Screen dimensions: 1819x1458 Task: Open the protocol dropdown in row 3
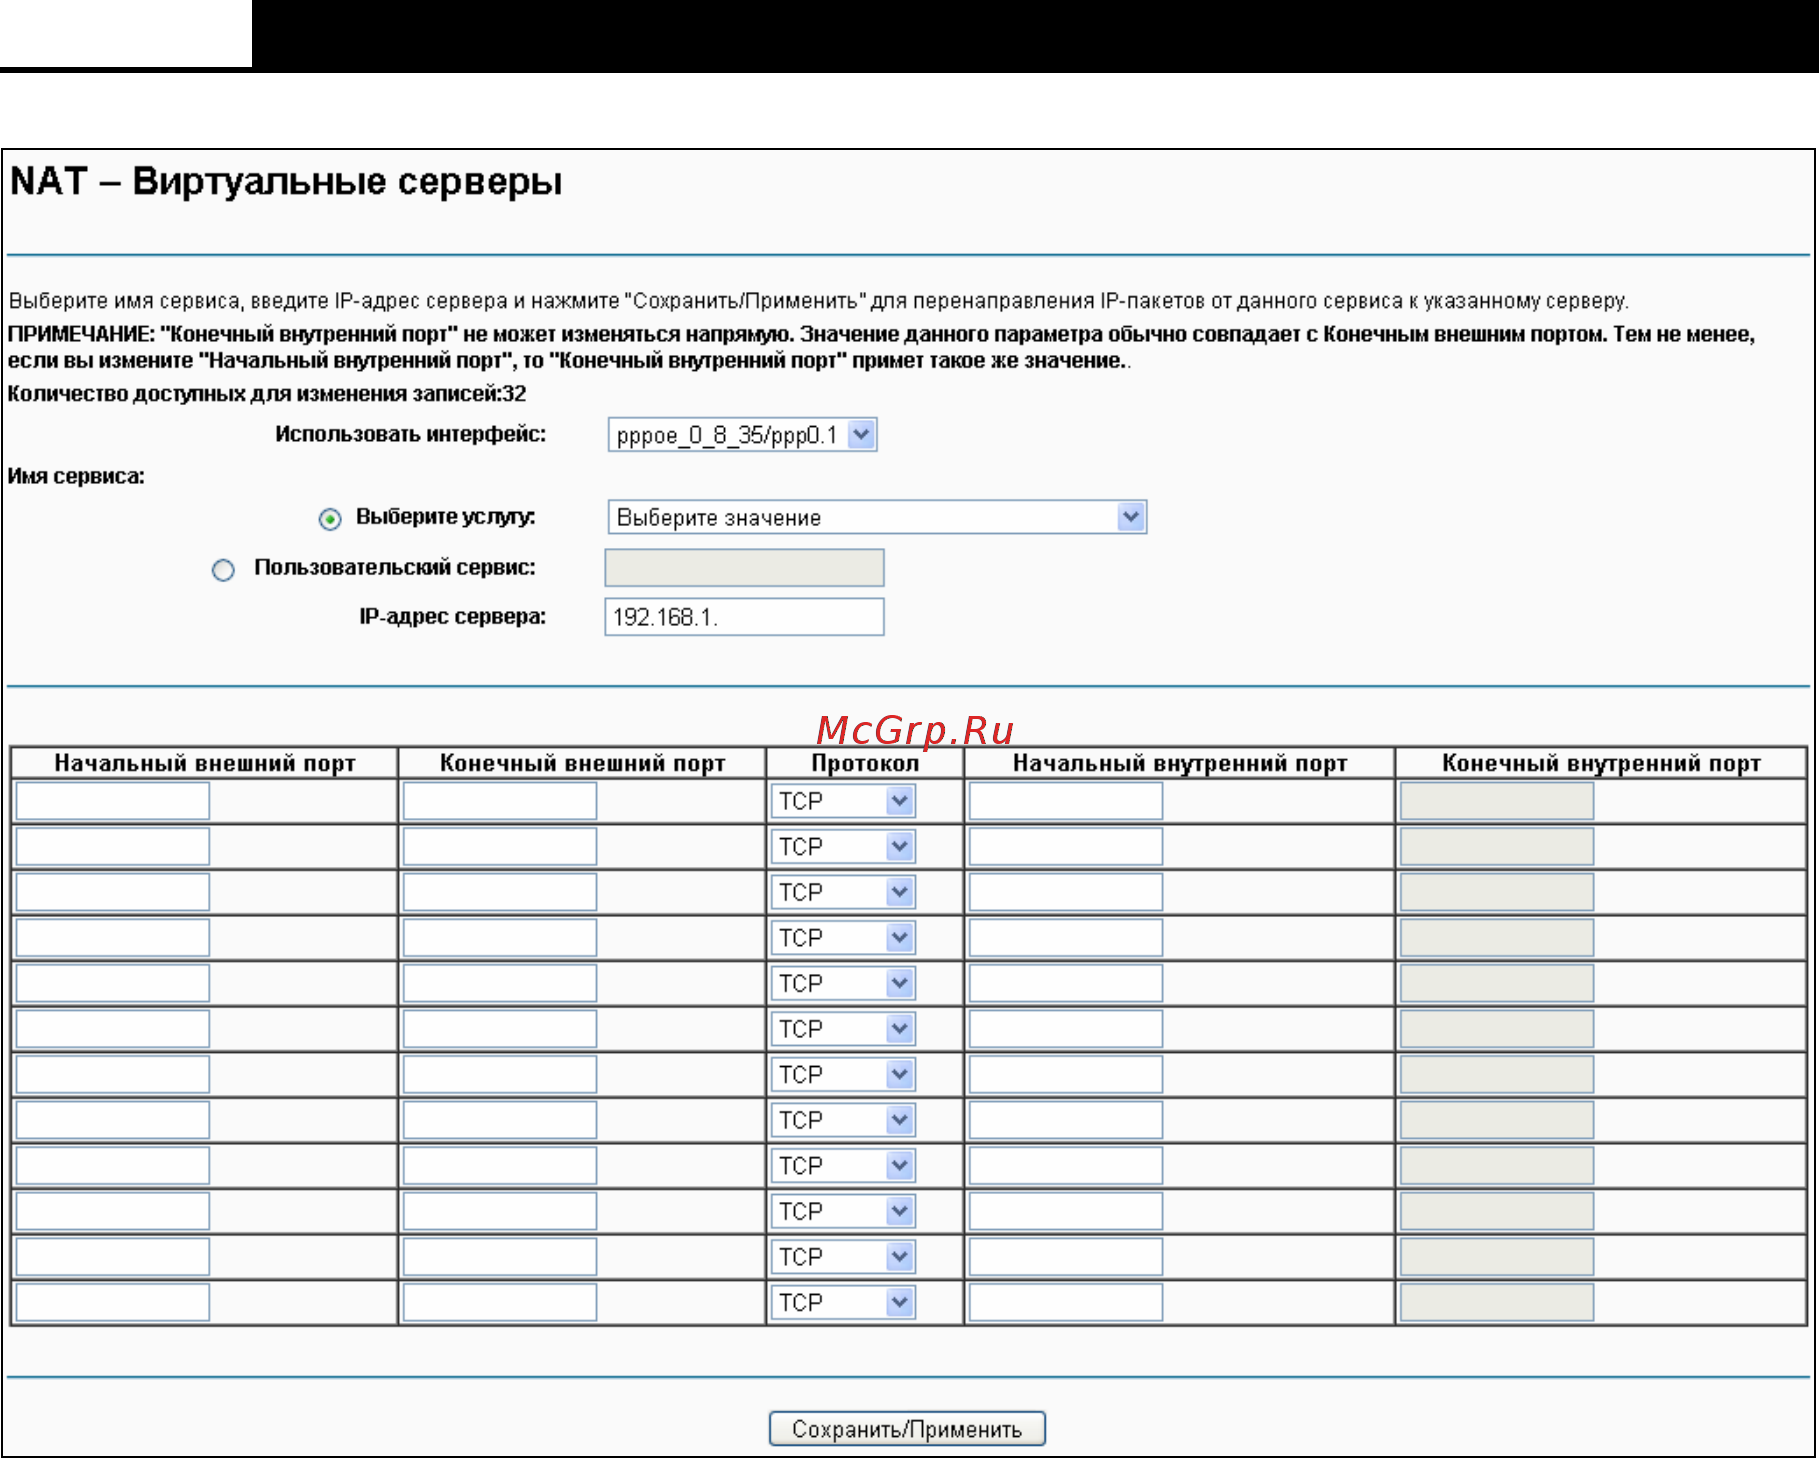pos(842,892)
